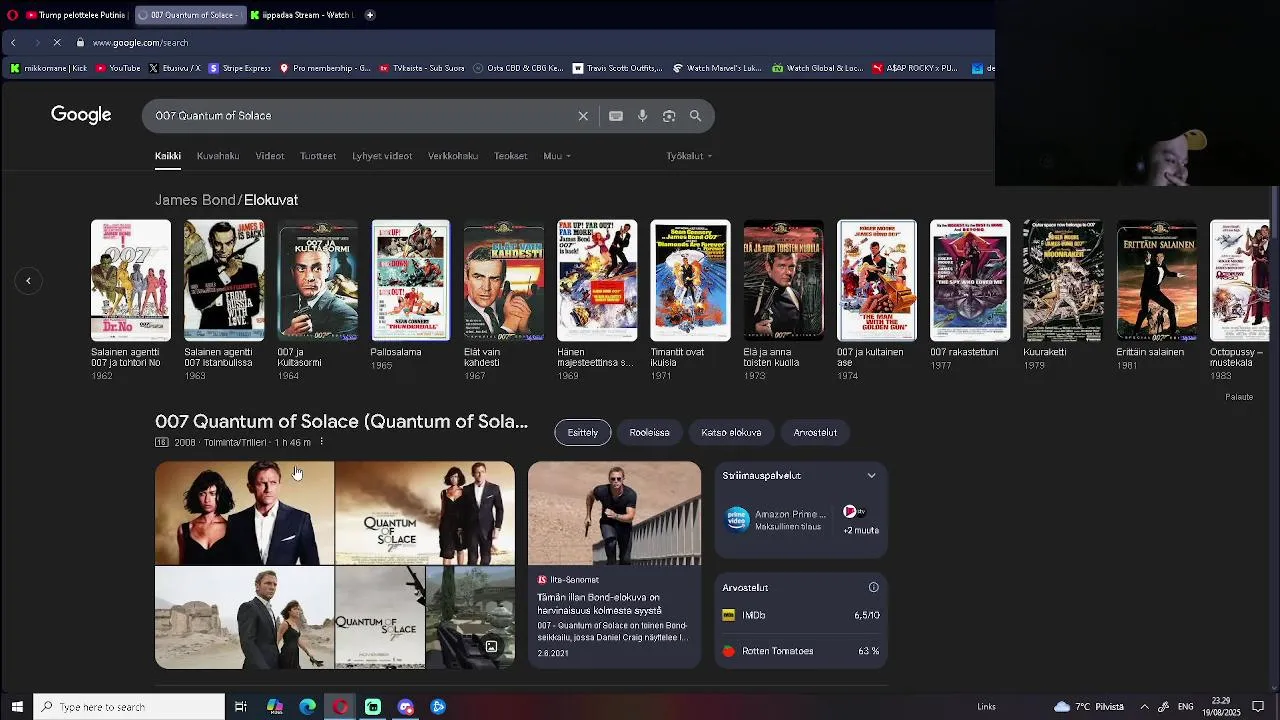
Task: Show the +2 muuta streaming services
Action: click(861, 520)
